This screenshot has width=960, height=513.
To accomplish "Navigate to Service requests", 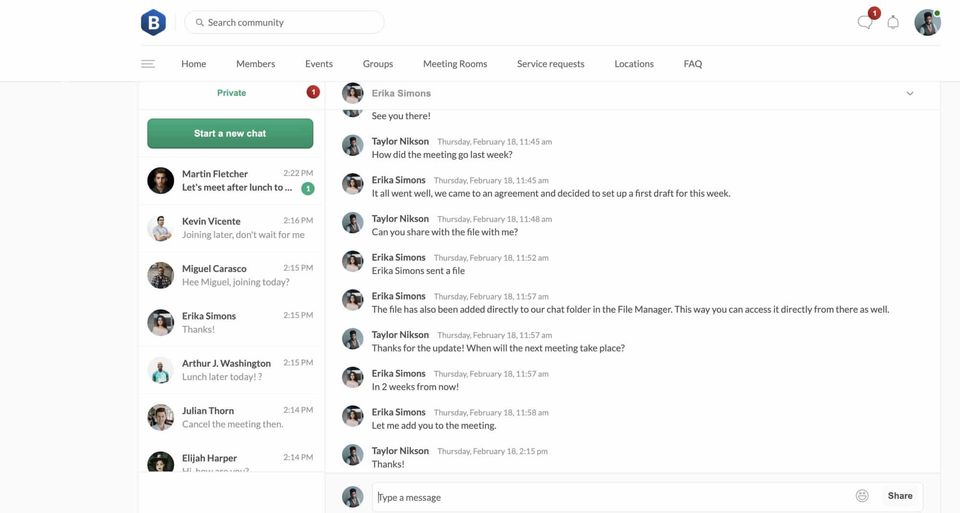I will (x=550, y=64).
